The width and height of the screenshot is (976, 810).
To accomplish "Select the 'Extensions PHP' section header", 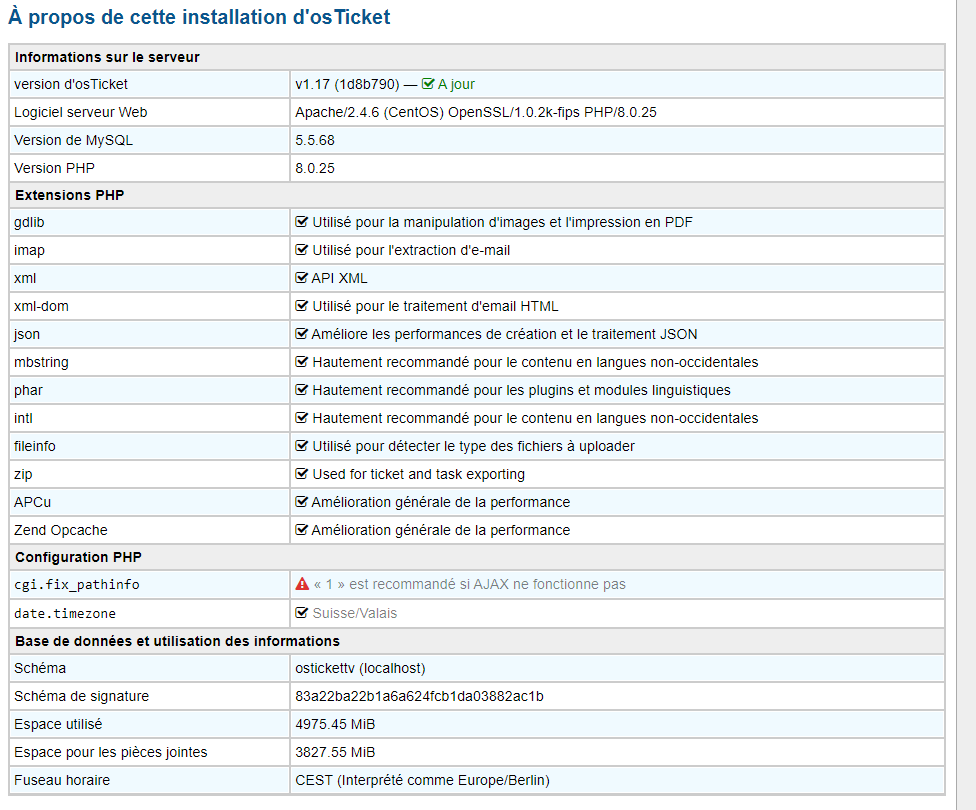I will pos(70,195).
